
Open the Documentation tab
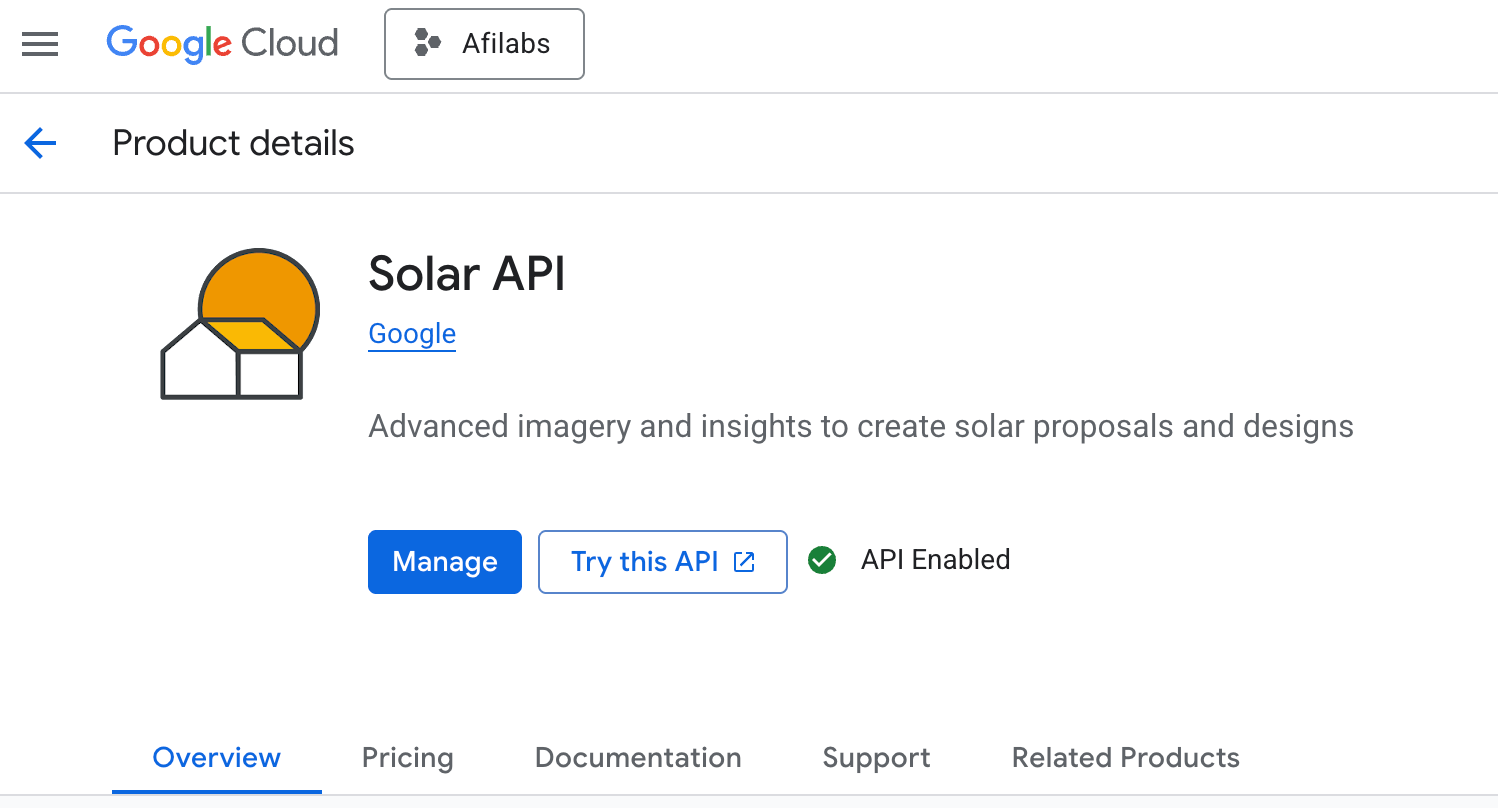[638, 757]
